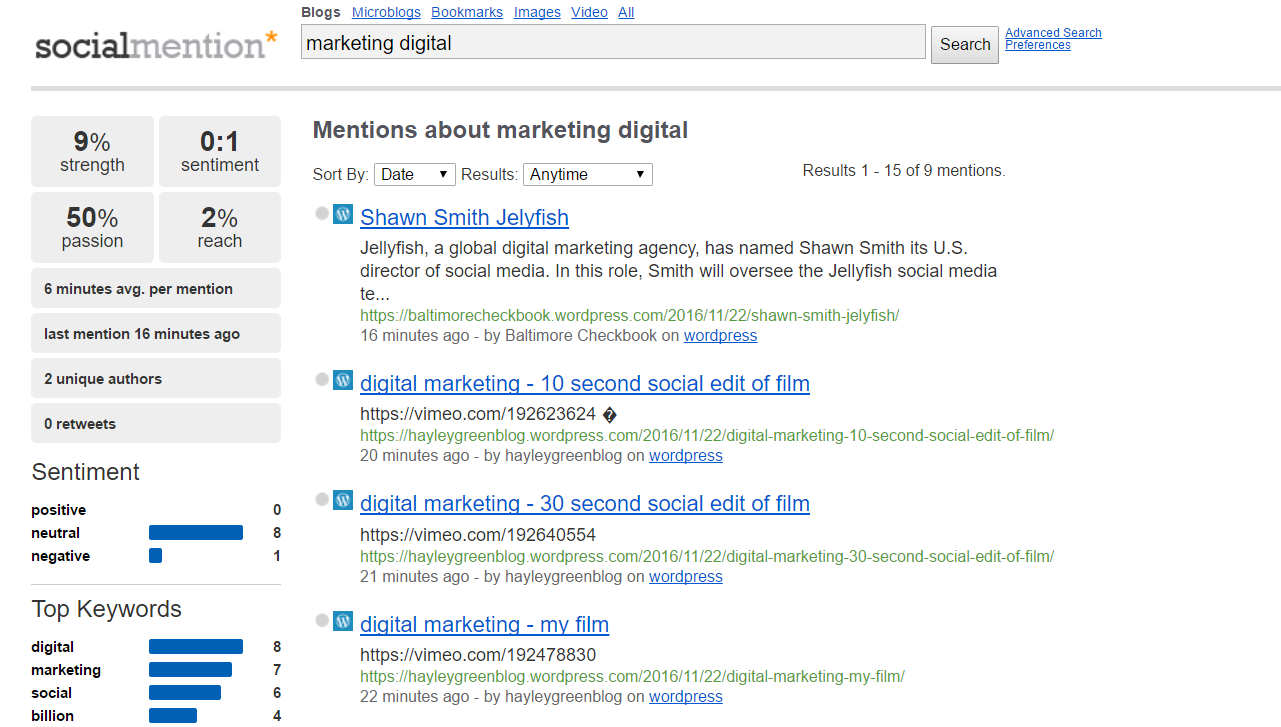Click Mentions about marketing digital heading

click(500, 130)
